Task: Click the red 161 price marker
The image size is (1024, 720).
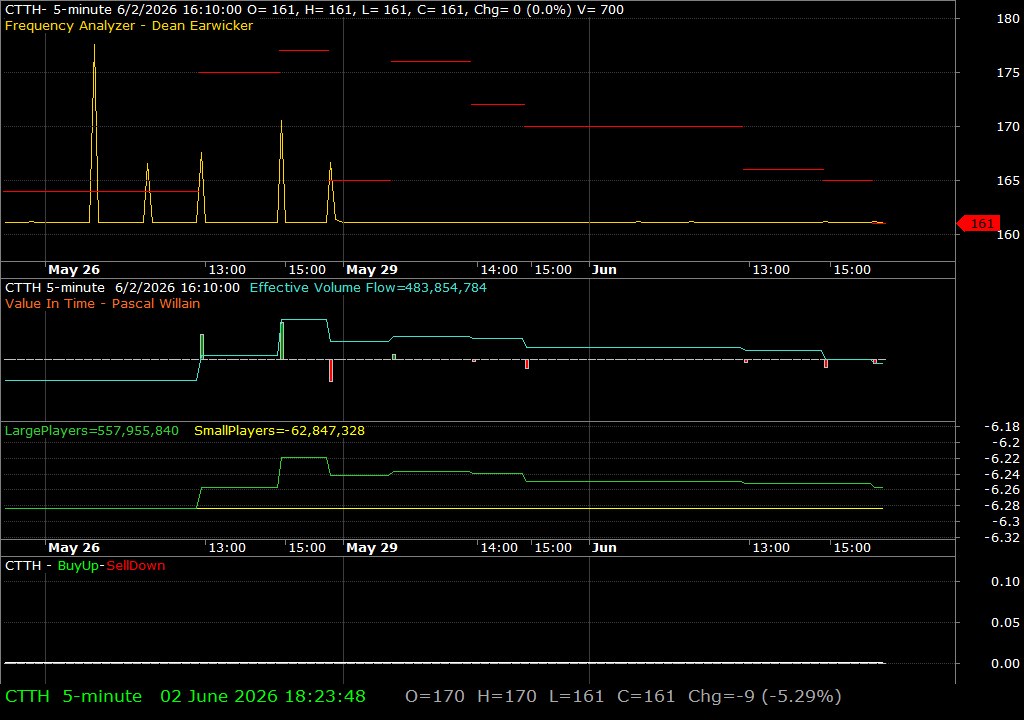Action: click(978, 223)
